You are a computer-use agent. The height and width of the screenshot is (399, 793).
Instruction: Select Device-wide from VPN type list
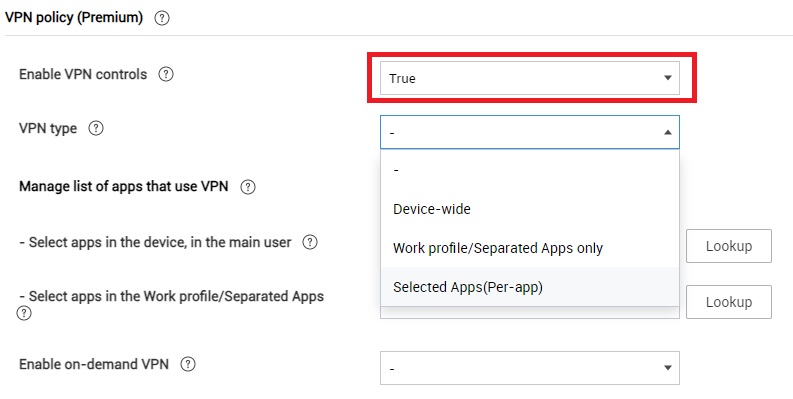tap(530, 209)
